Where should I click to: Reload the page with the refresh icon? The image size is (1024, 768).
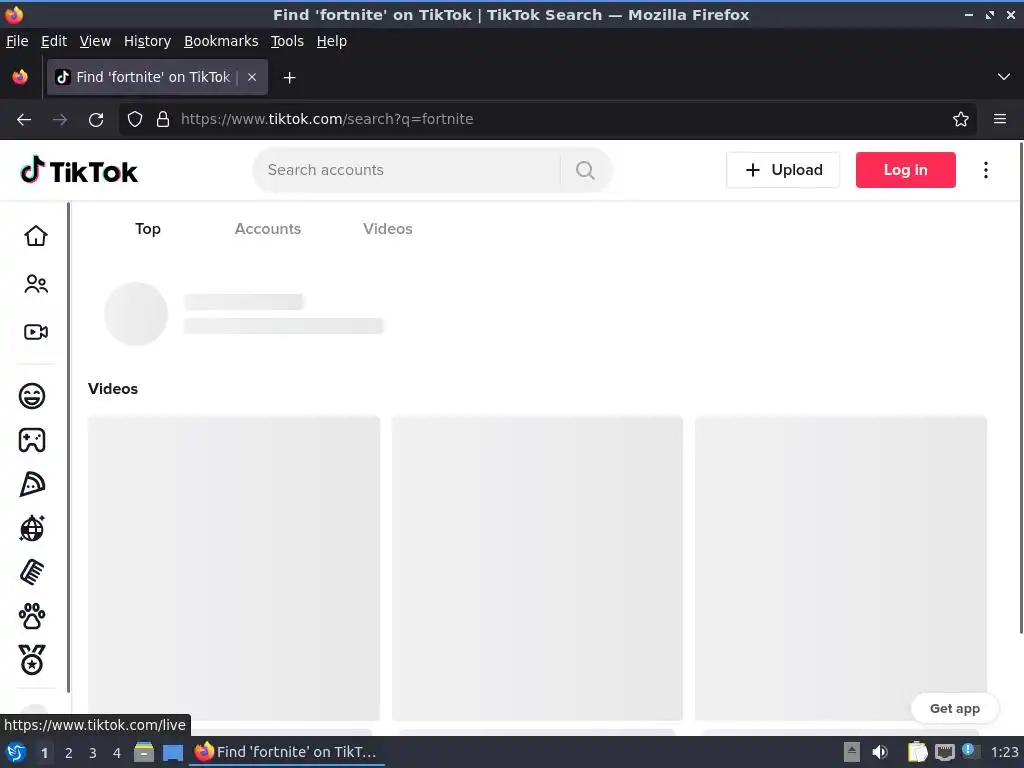96,120
